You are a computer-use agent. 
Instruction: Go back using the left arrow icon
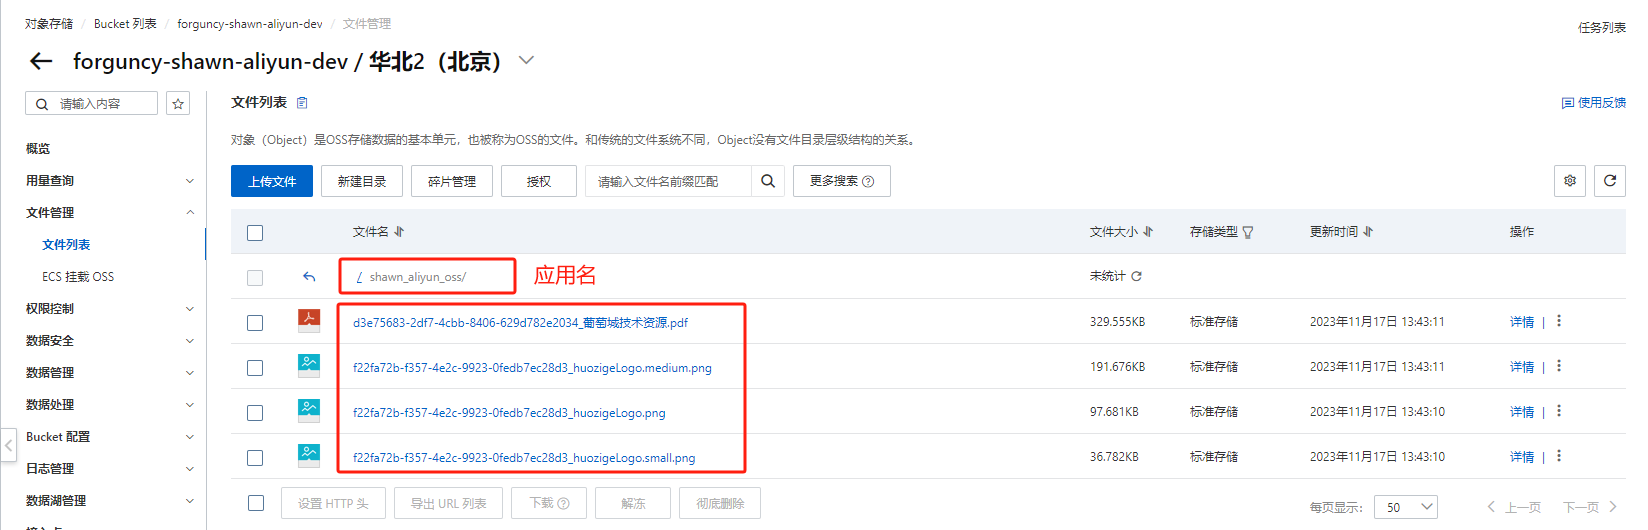click(41, 62)
